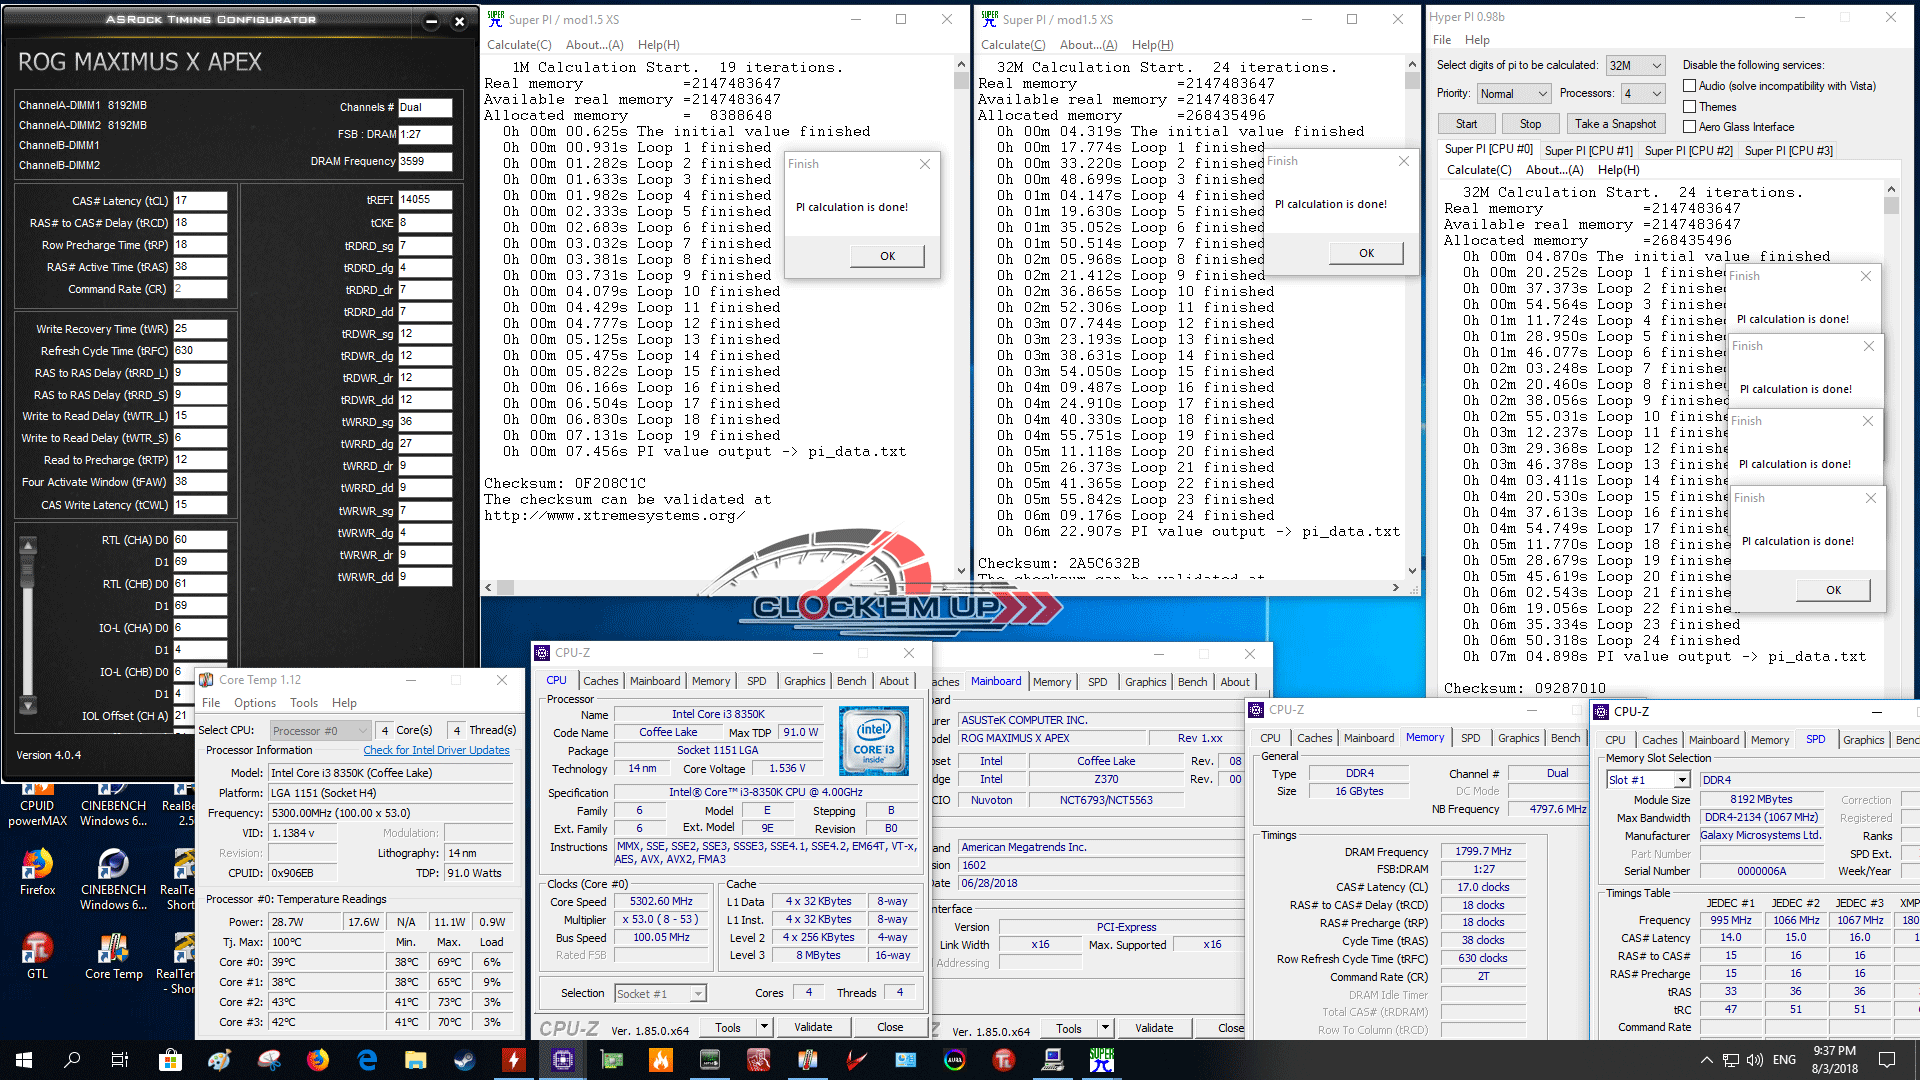Open Steam from the taskbar
The image size is (1920, 1080).
coord(465,1060)
